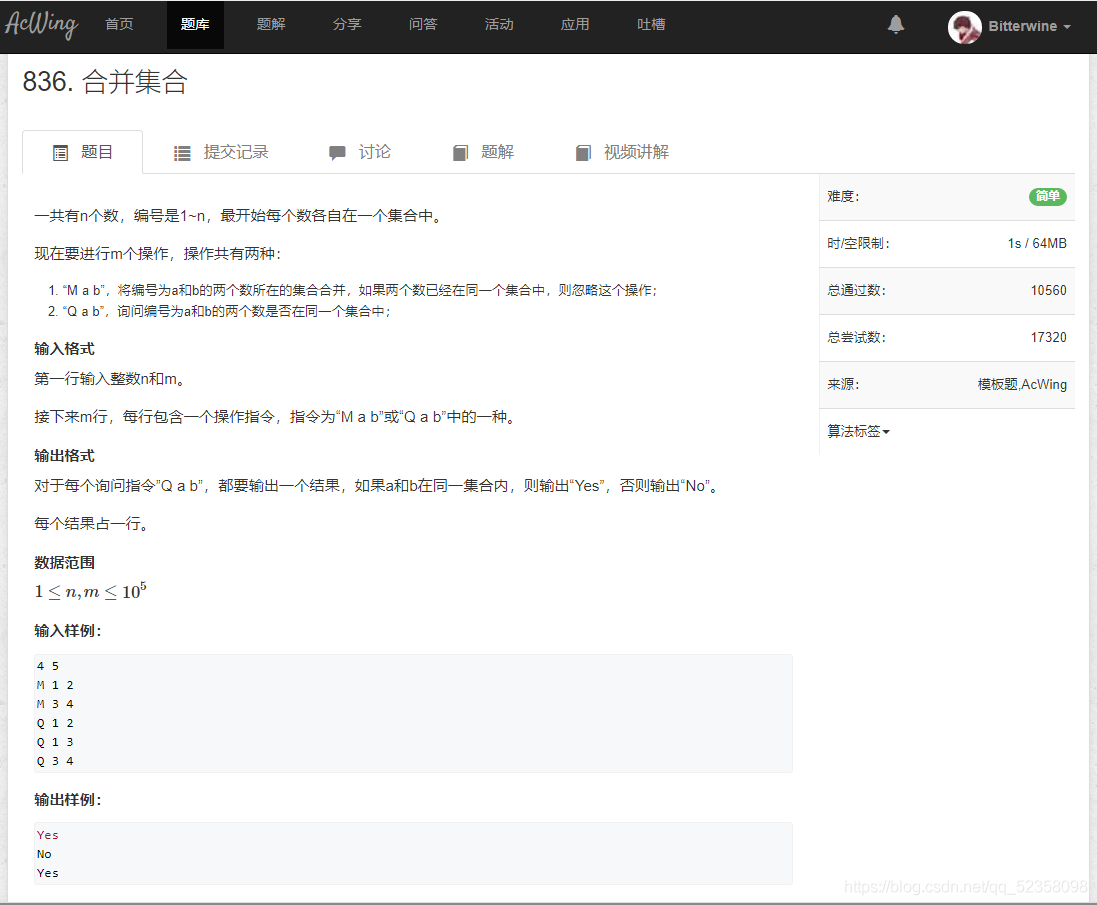Viewport: 1097px width, 905px height.
Task: Click the 输出格式 heading
Action: (x=64, y=456)
